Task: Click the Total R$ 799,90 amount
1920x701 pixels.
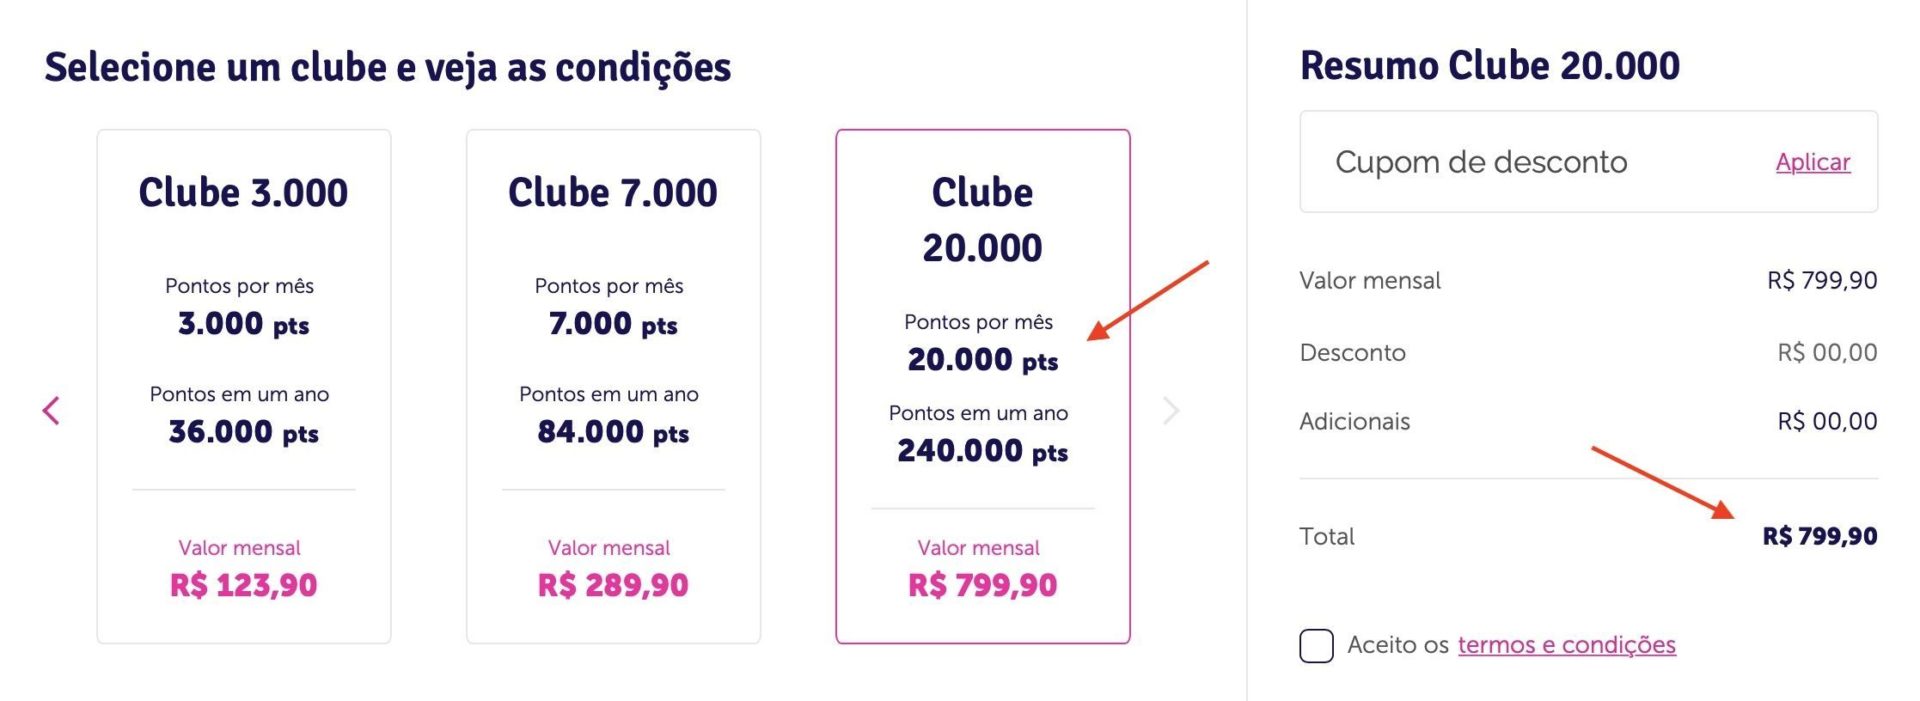Action: tap(1819, 536)
